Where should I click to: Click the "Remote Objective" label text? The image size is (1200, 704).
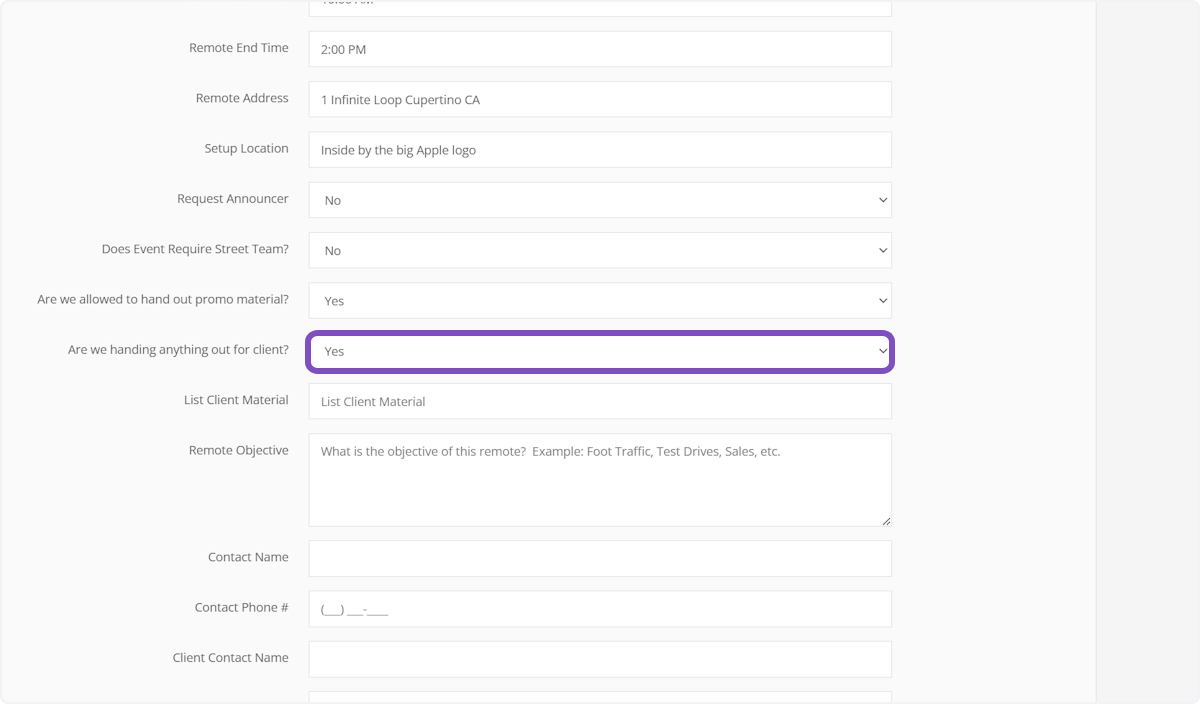(x=238, y=450)
